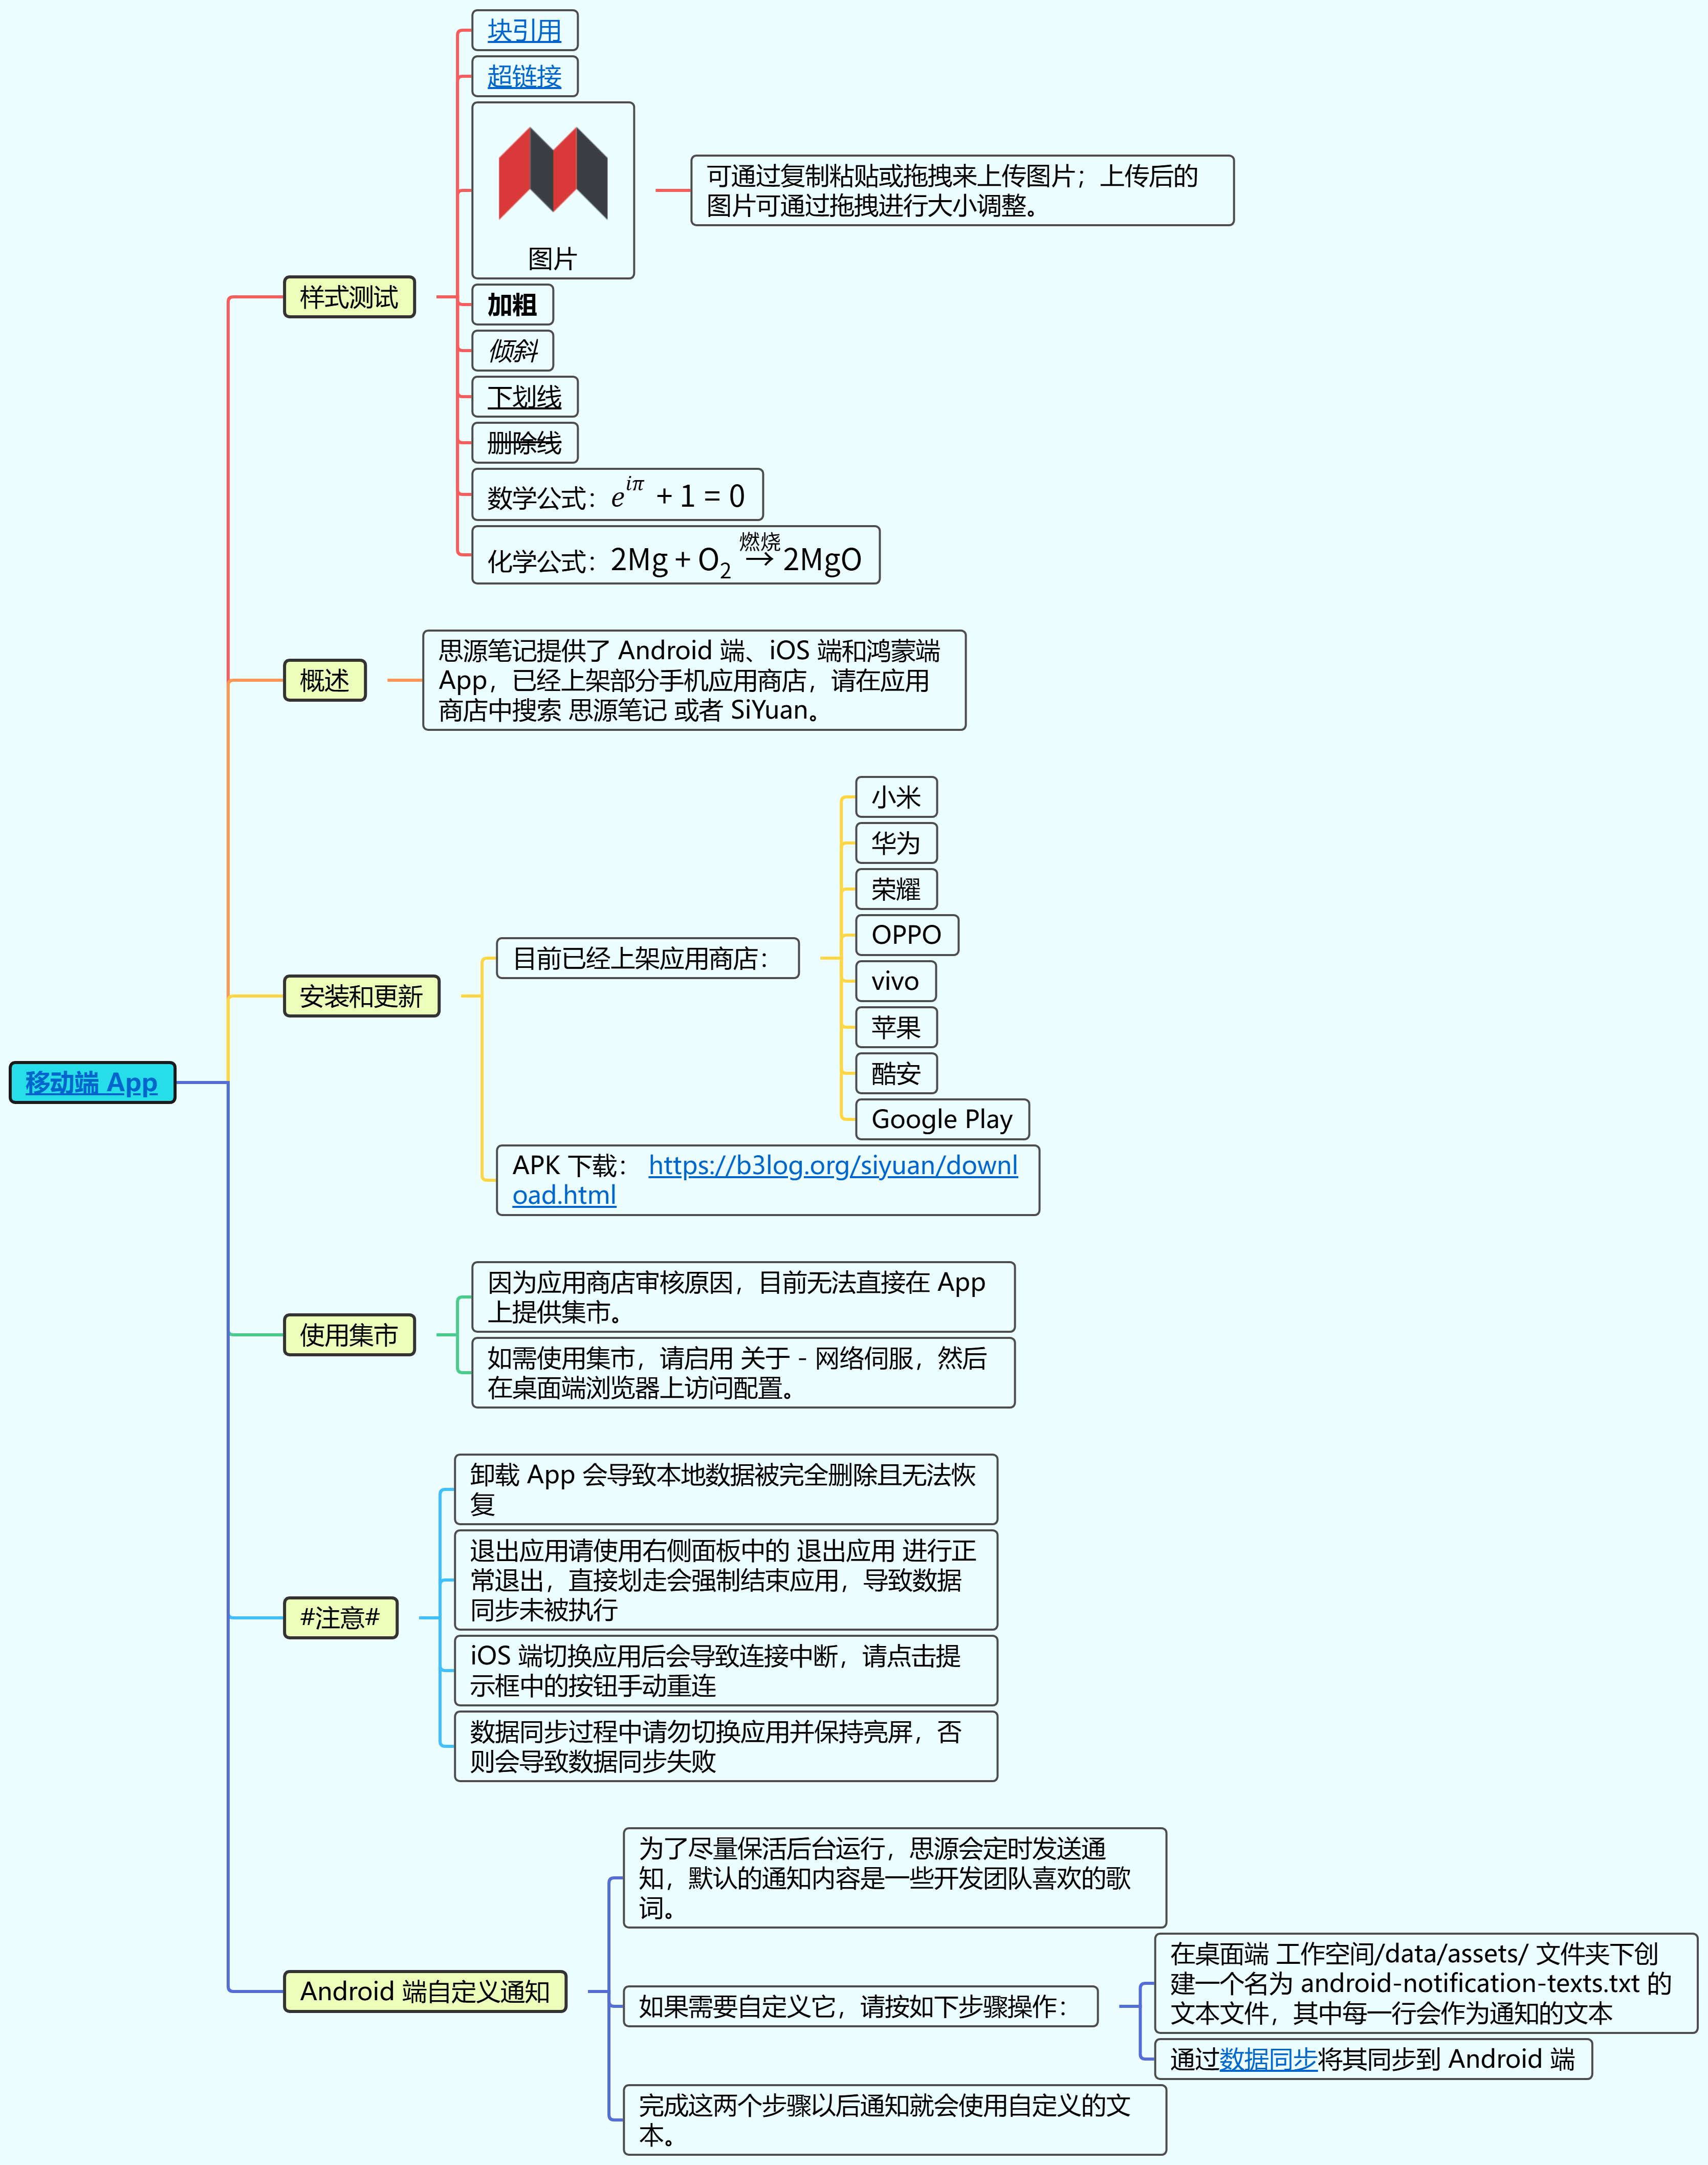Select the 样式测试 branch node
The width and height of the screenshot is (1708, 2165).
point(349,298)
